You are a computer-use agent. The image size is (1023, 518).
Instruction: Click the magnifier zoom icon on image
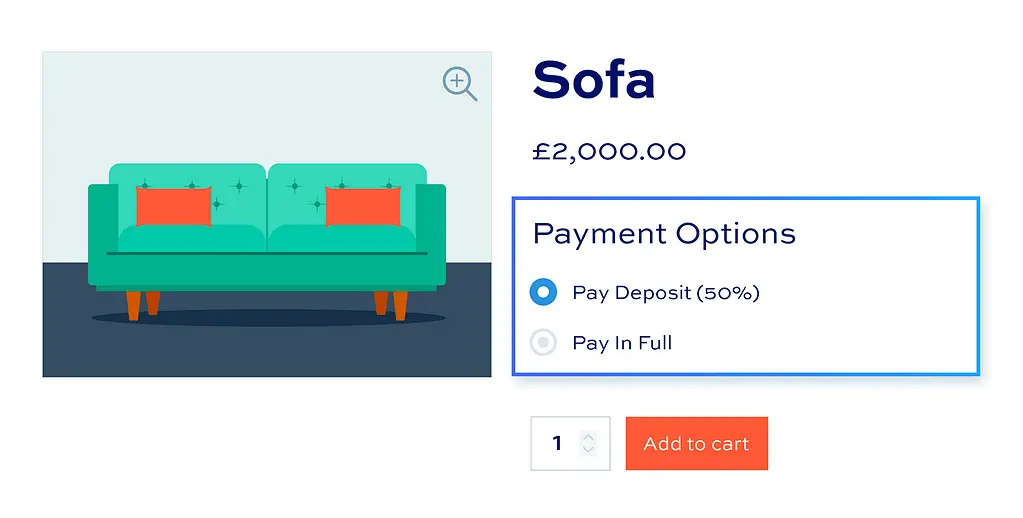[459, 84]
